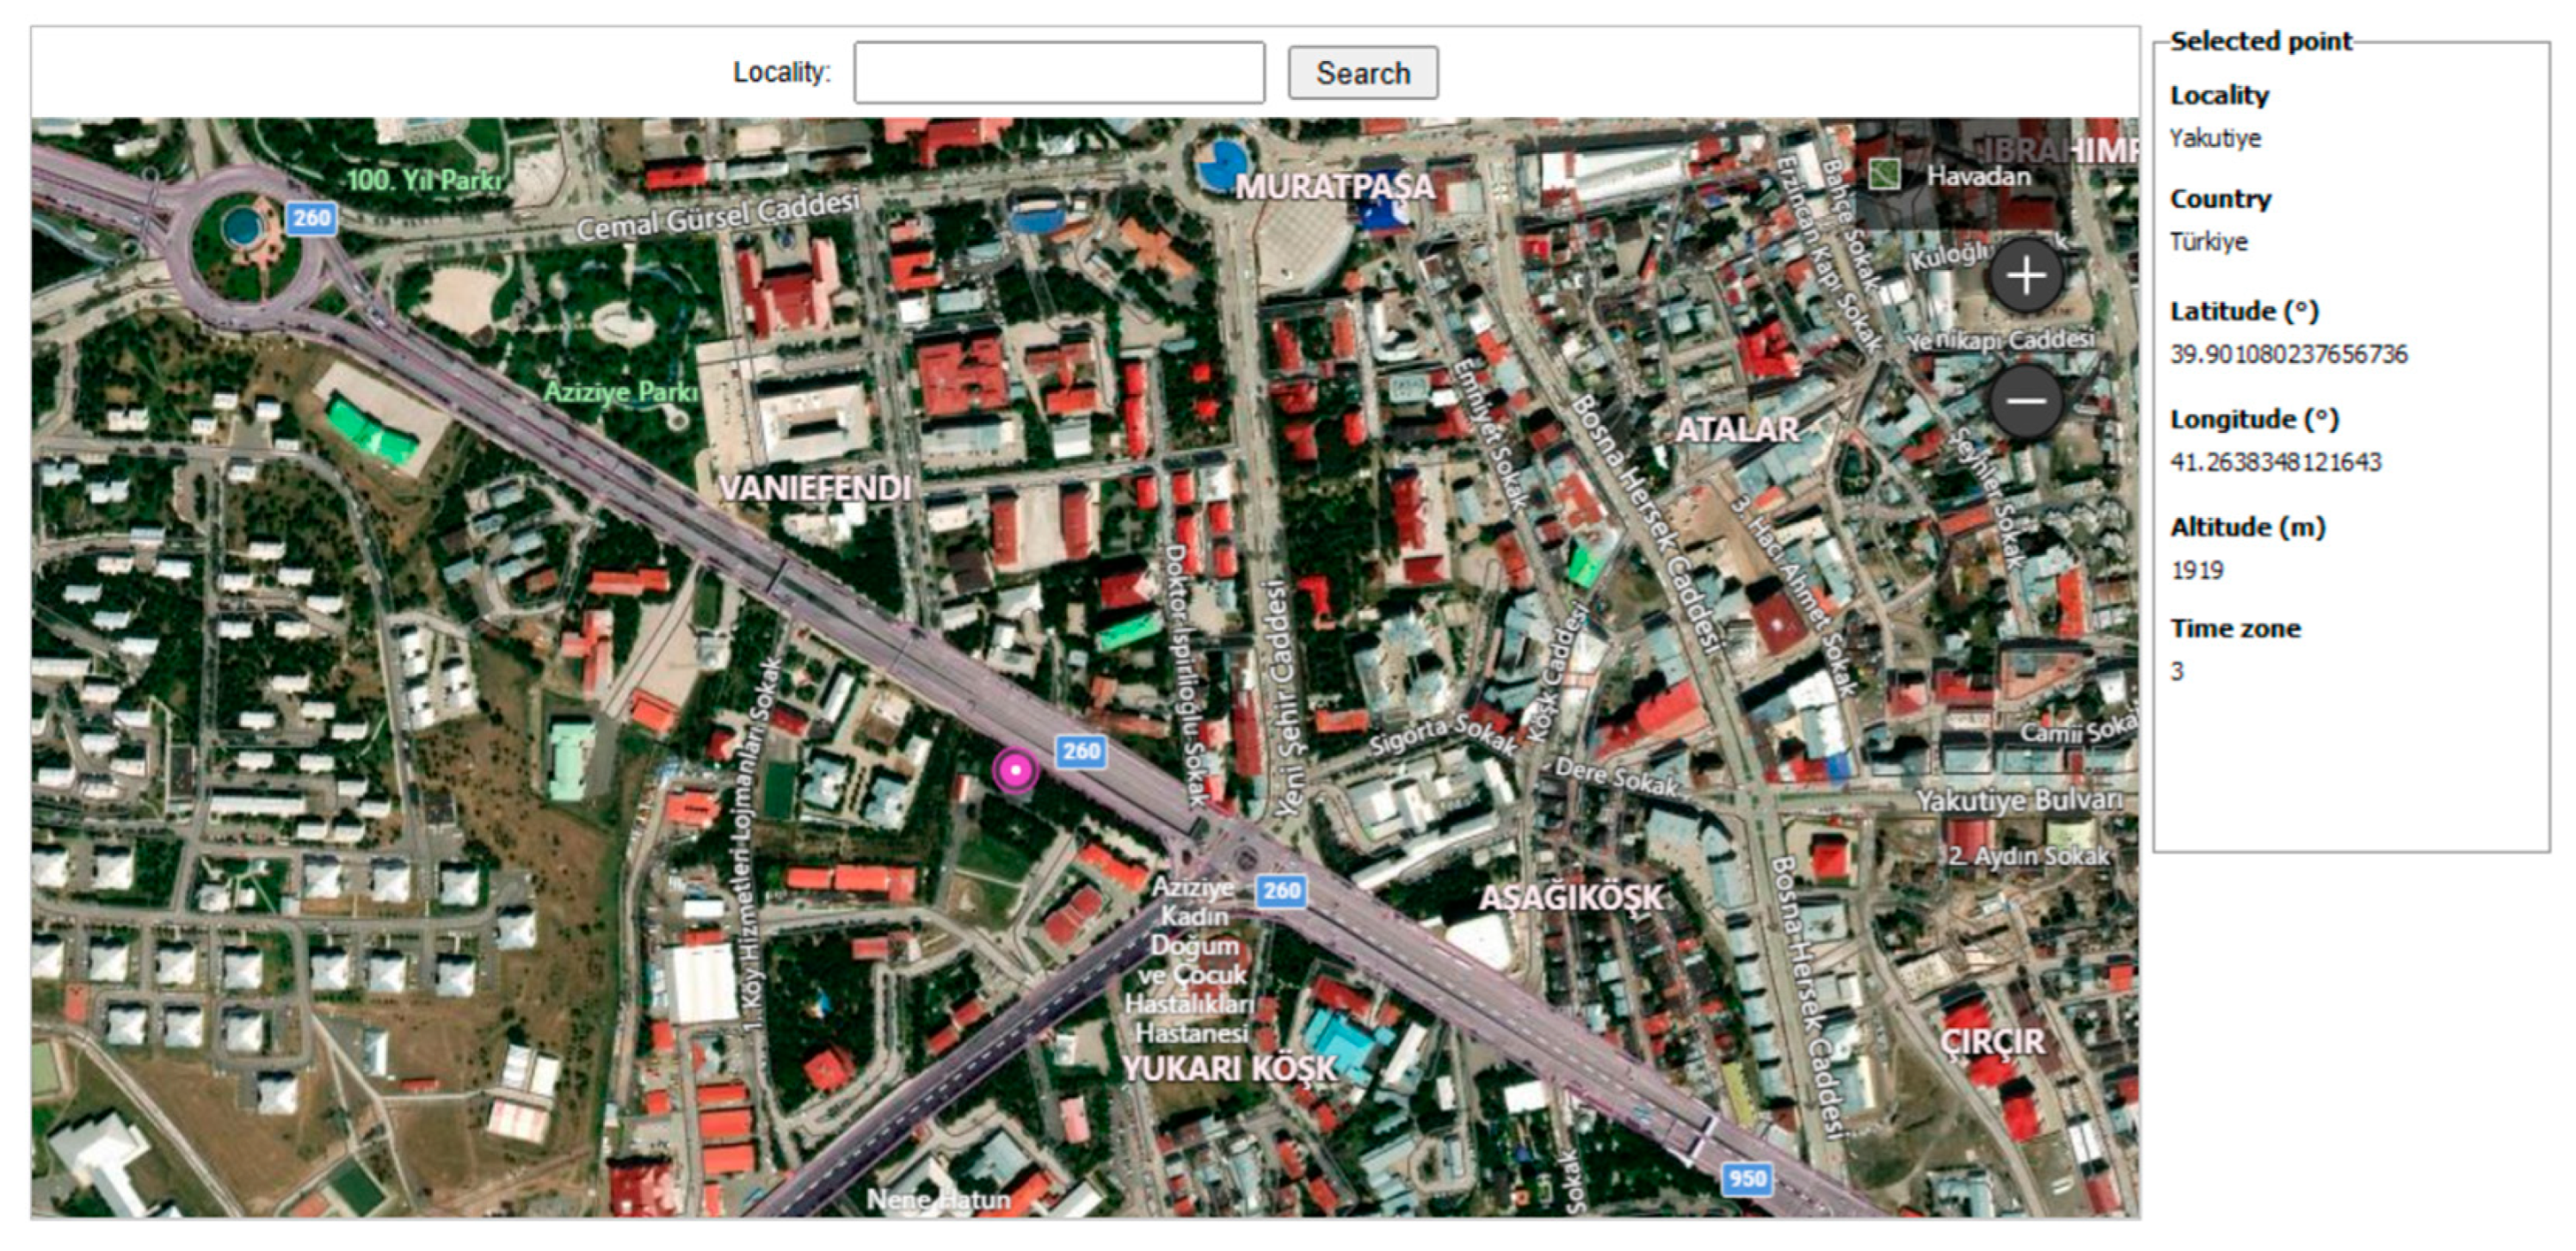This screenshot has height=1251, width=2576.
Task: Focus the Locality text field
Action: tap(1058, 72)
